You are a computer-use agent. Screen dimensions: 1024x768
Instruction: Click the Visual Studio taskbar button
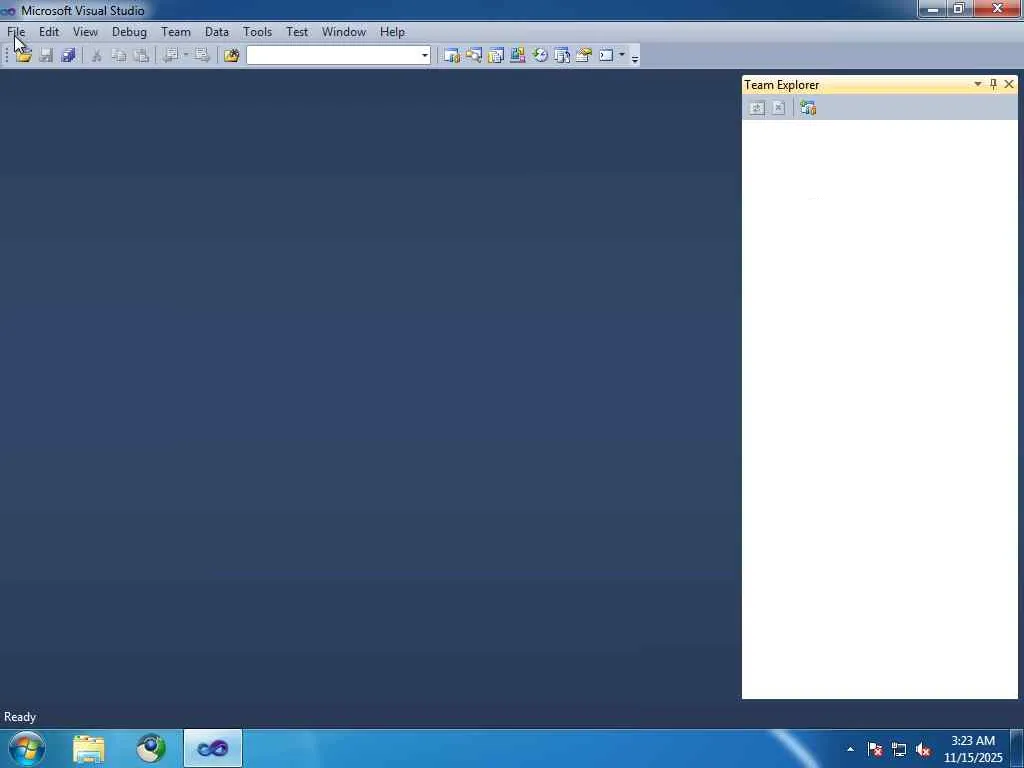tap(213, 748)
